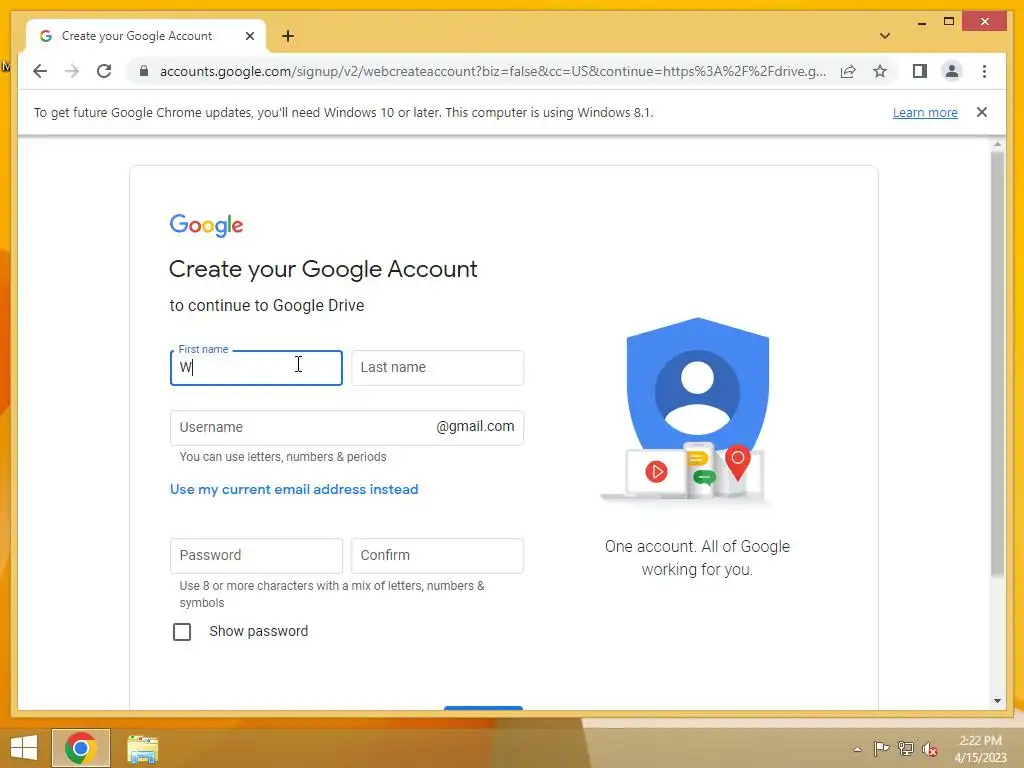
Task: Go back using Chrome's back arrow
Action: point(40,71)
